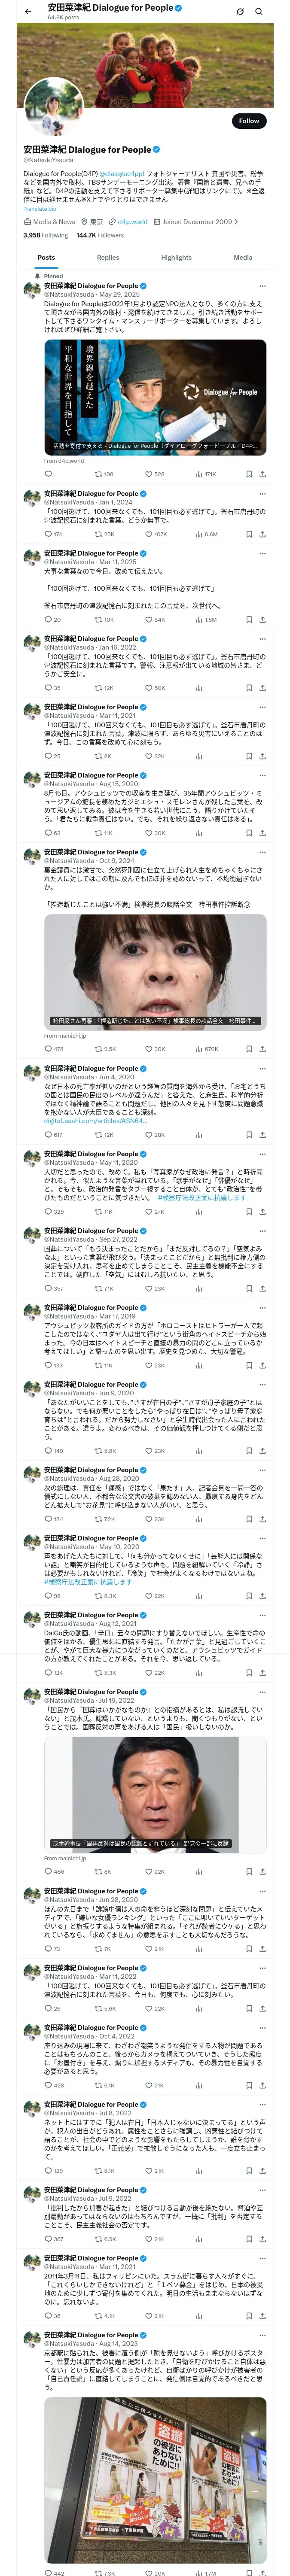This screenshot has width=290, height=2576.
Task: Select the Media tab
Action: [x=243, y=258]
